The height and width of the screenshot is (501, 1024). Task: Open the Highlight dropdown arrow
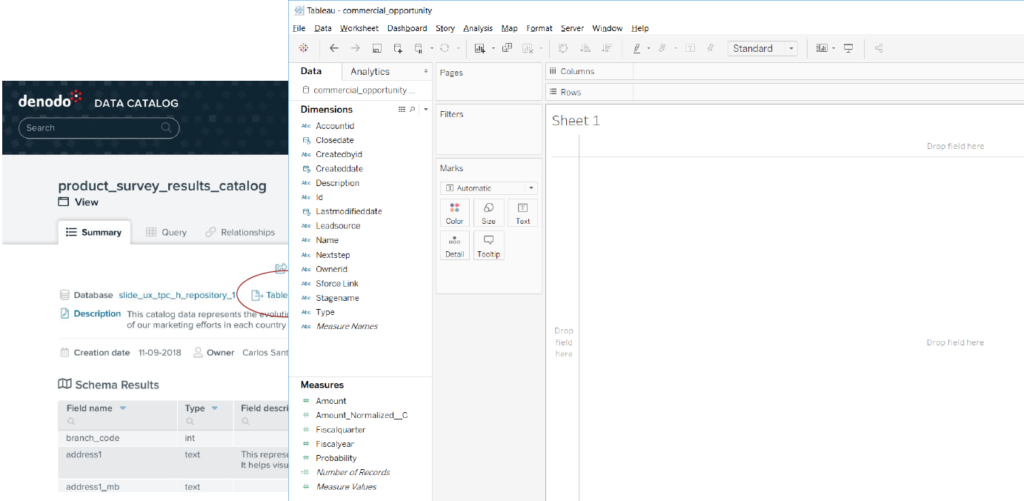(648, 48)
